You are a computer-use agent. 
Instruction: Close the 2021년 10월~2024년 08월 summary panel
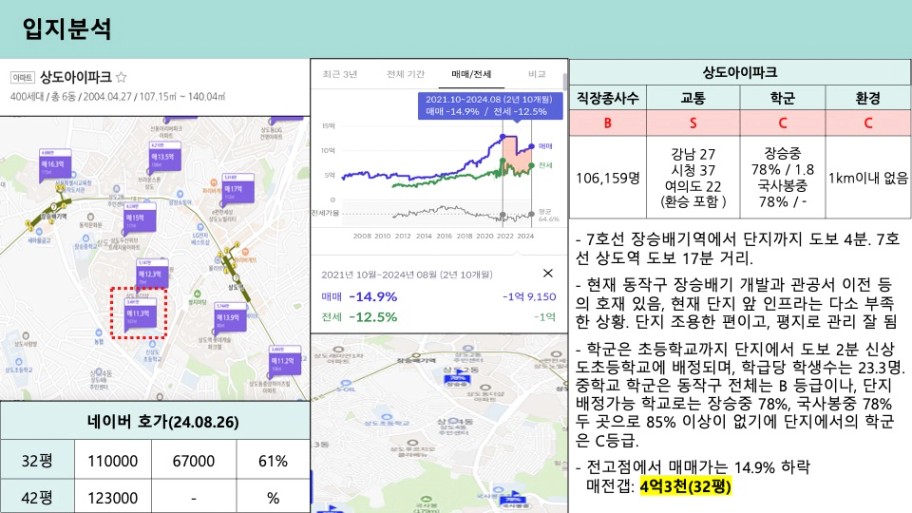coord(548,273)
